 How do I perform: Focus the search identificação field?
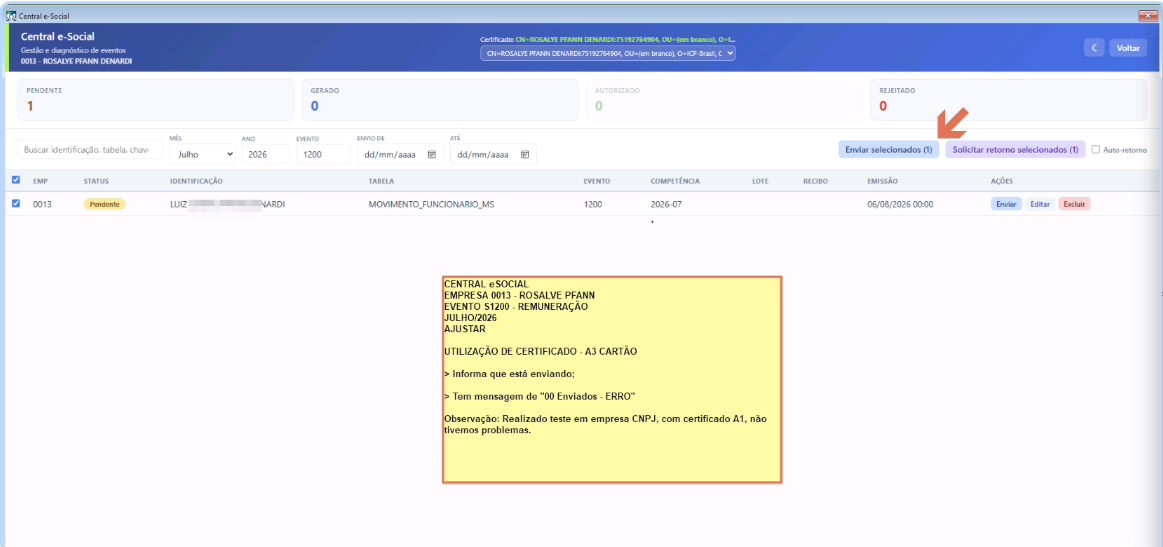pyautogui.click(x=90, y=149)
